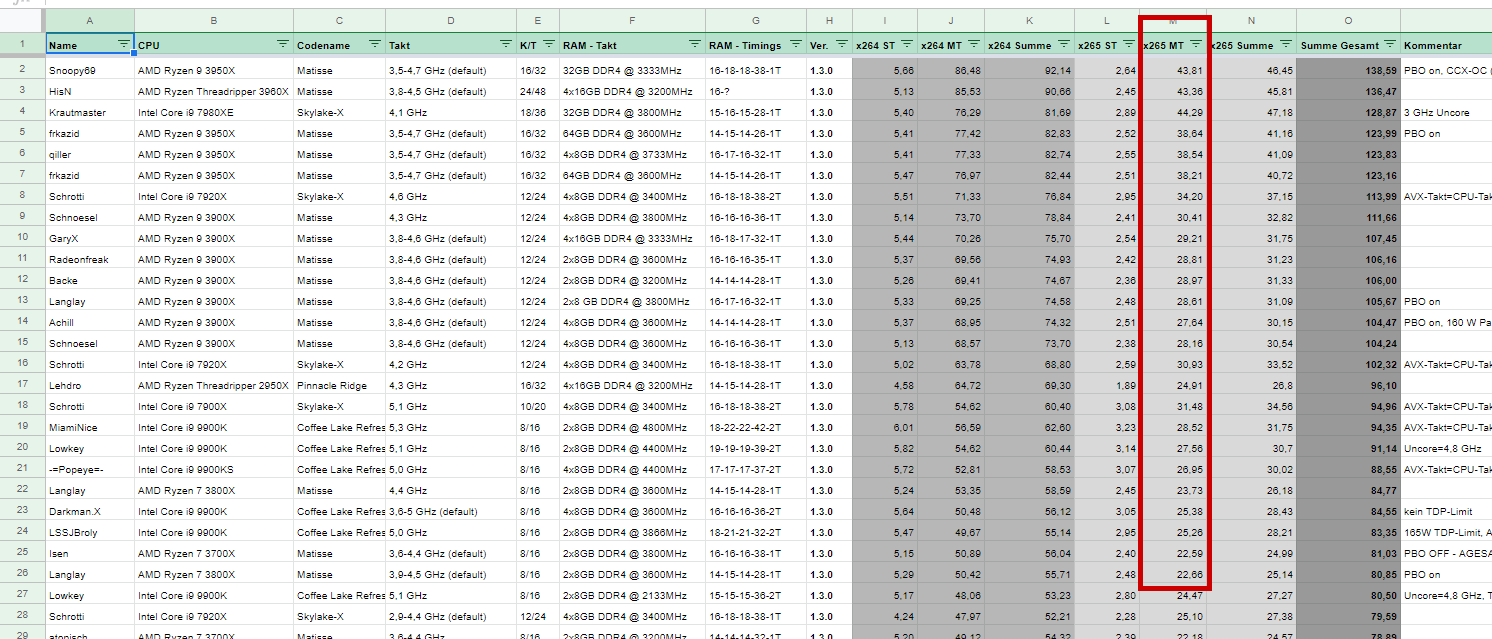Select the 2x8GB DDR4 @ 4800MHz cell
The height and width of the screenshot is (639, 1492).
[632, 427]
